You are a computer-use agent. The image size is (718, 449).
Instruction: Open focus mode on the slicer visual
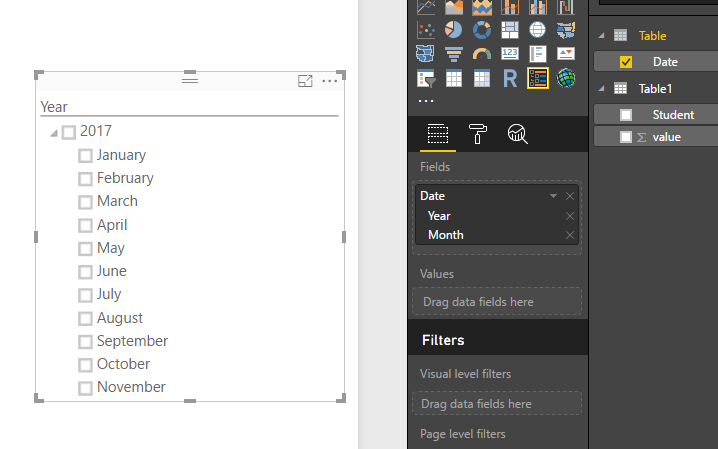click(x=305, y=81)
